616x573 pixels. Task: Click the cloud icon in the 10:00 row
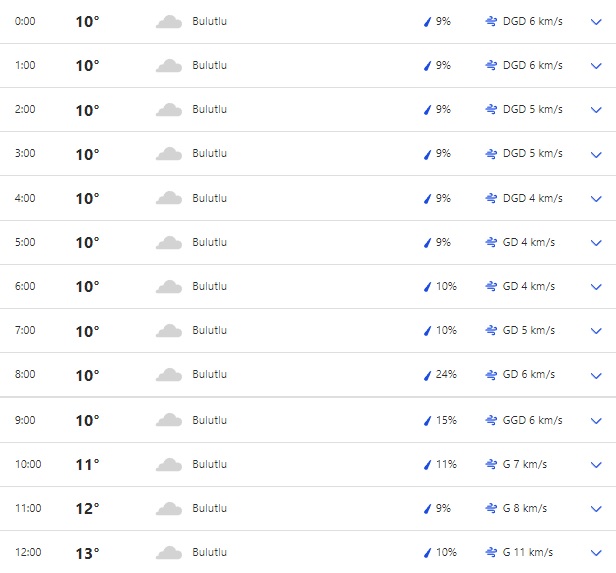coord(168,464)
